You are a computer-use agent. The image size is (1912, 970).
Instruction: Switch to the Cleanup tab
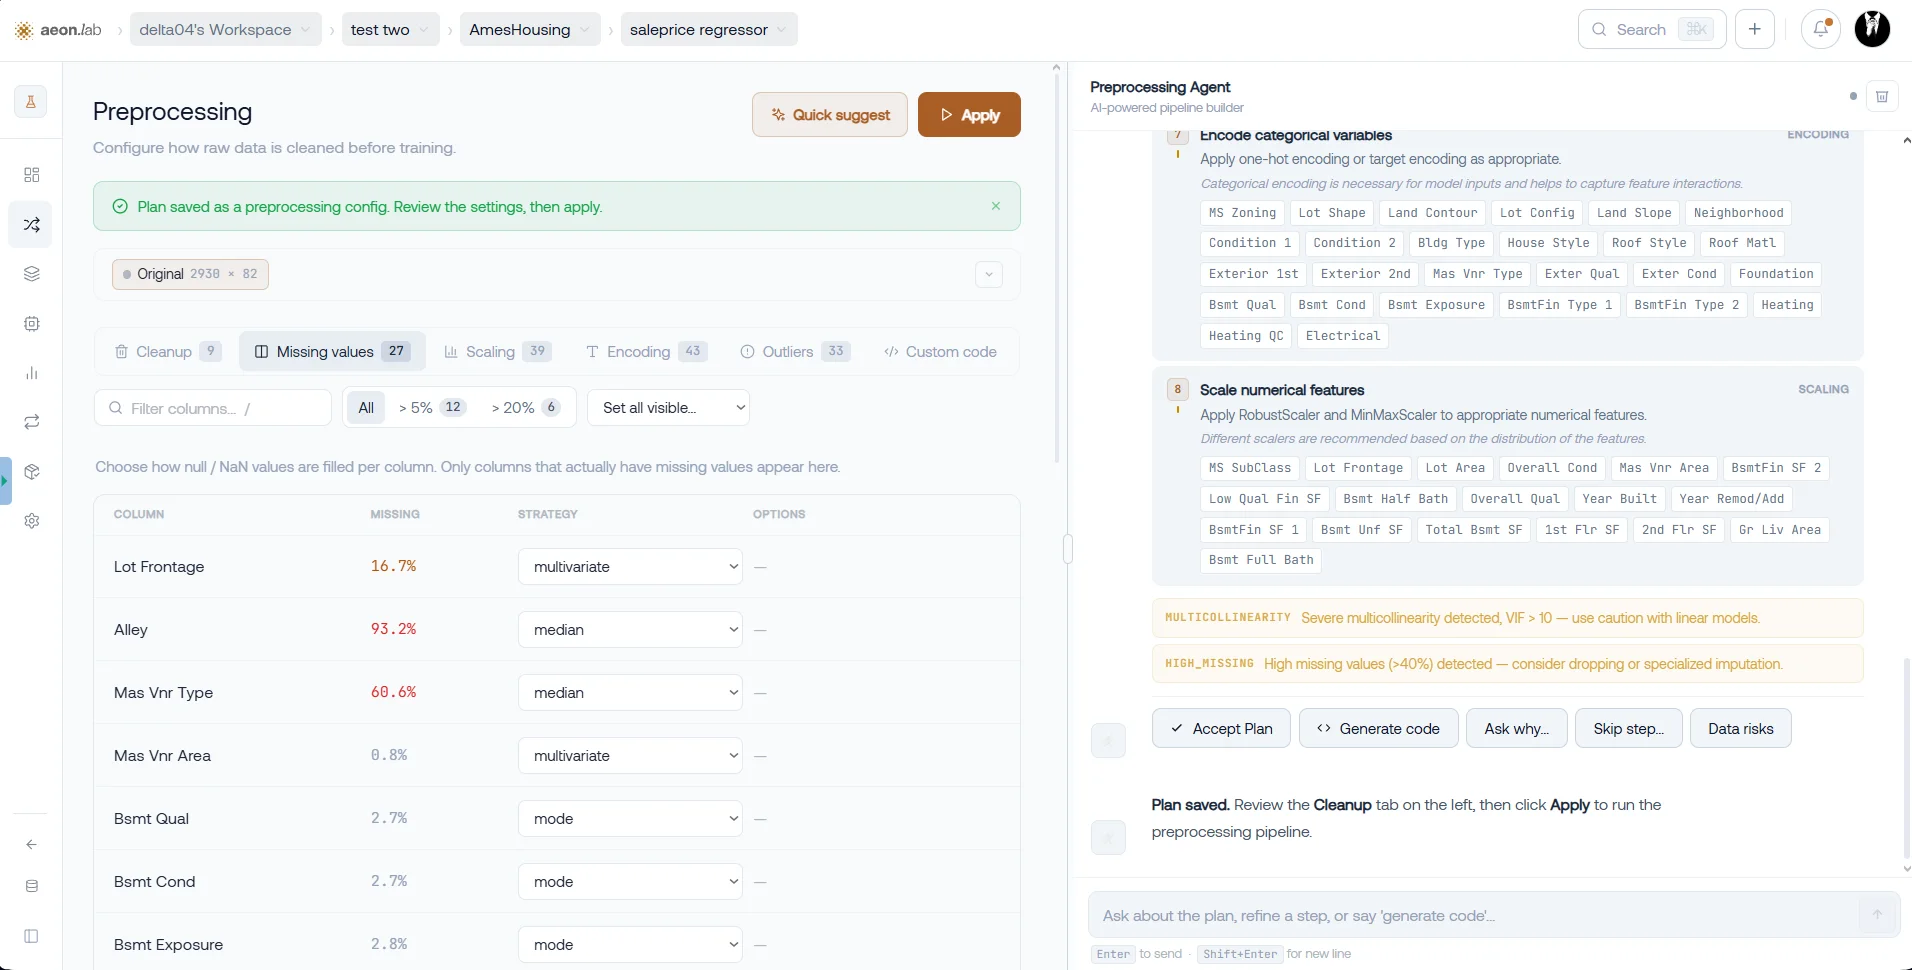click(167, 352)
